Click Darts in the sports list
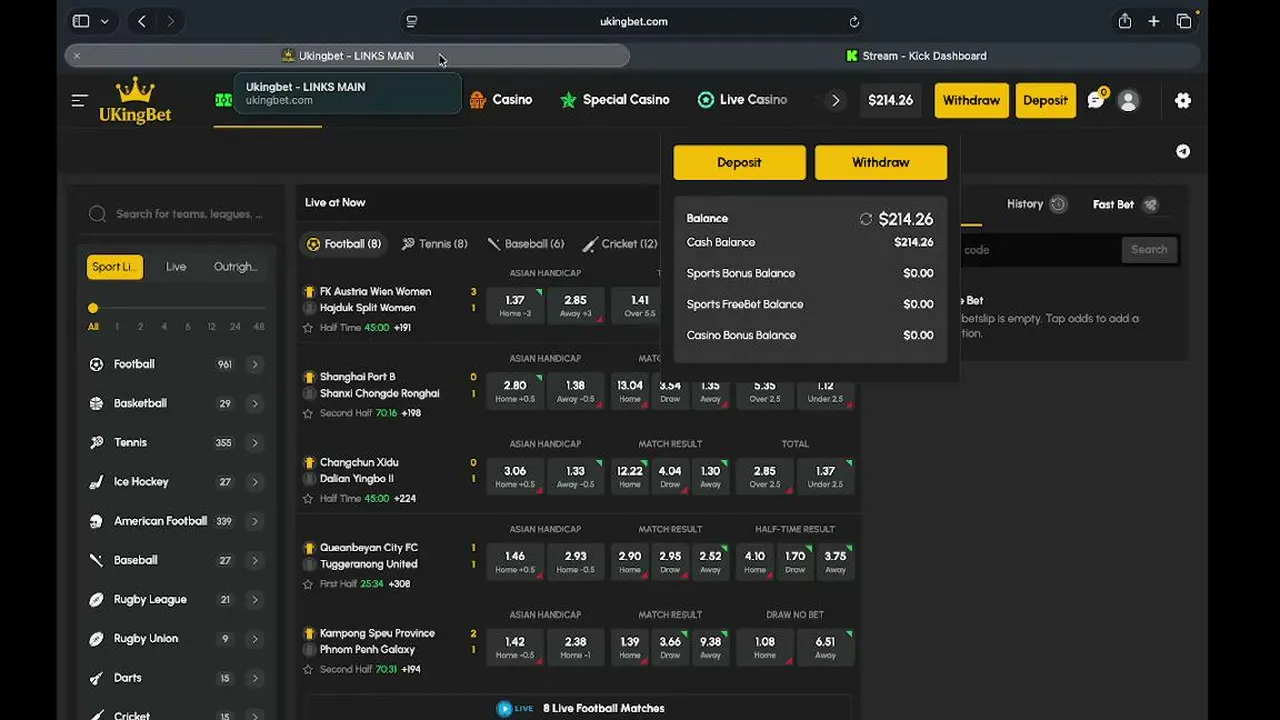The width and height of the screenshot is (1280, 720). point(127,678)
